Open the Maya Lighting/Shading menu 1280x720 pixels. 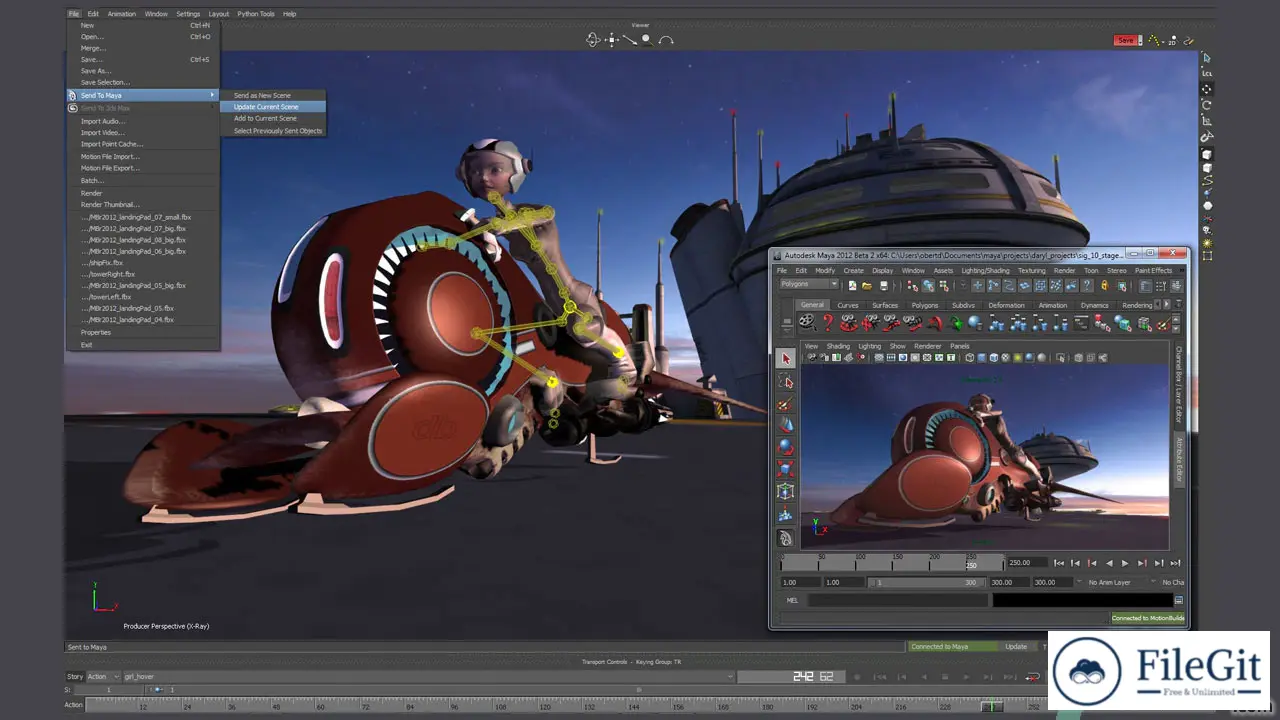pos(985,270)
